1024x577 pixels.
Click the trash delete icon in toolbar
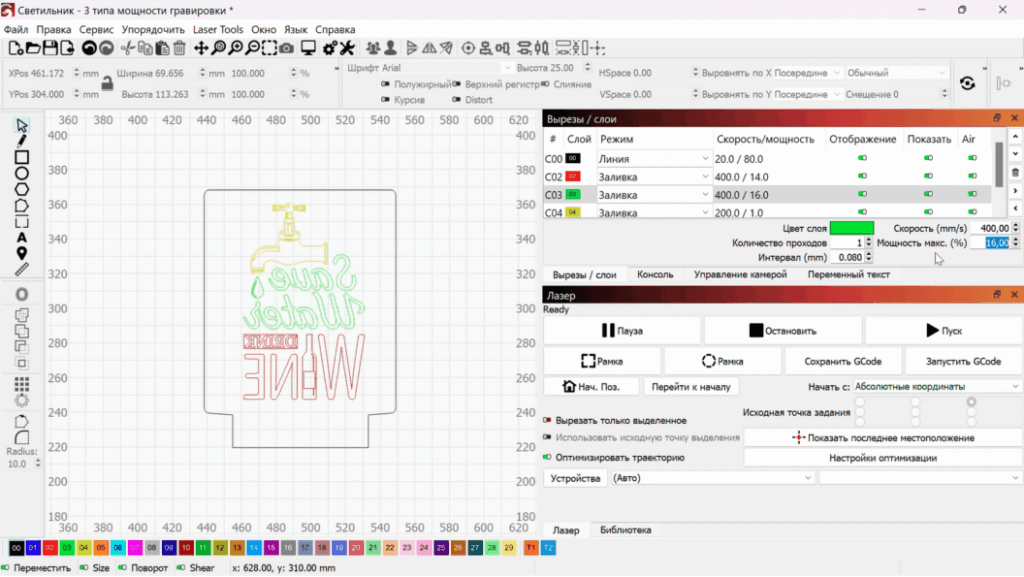[x=179, y=48]
